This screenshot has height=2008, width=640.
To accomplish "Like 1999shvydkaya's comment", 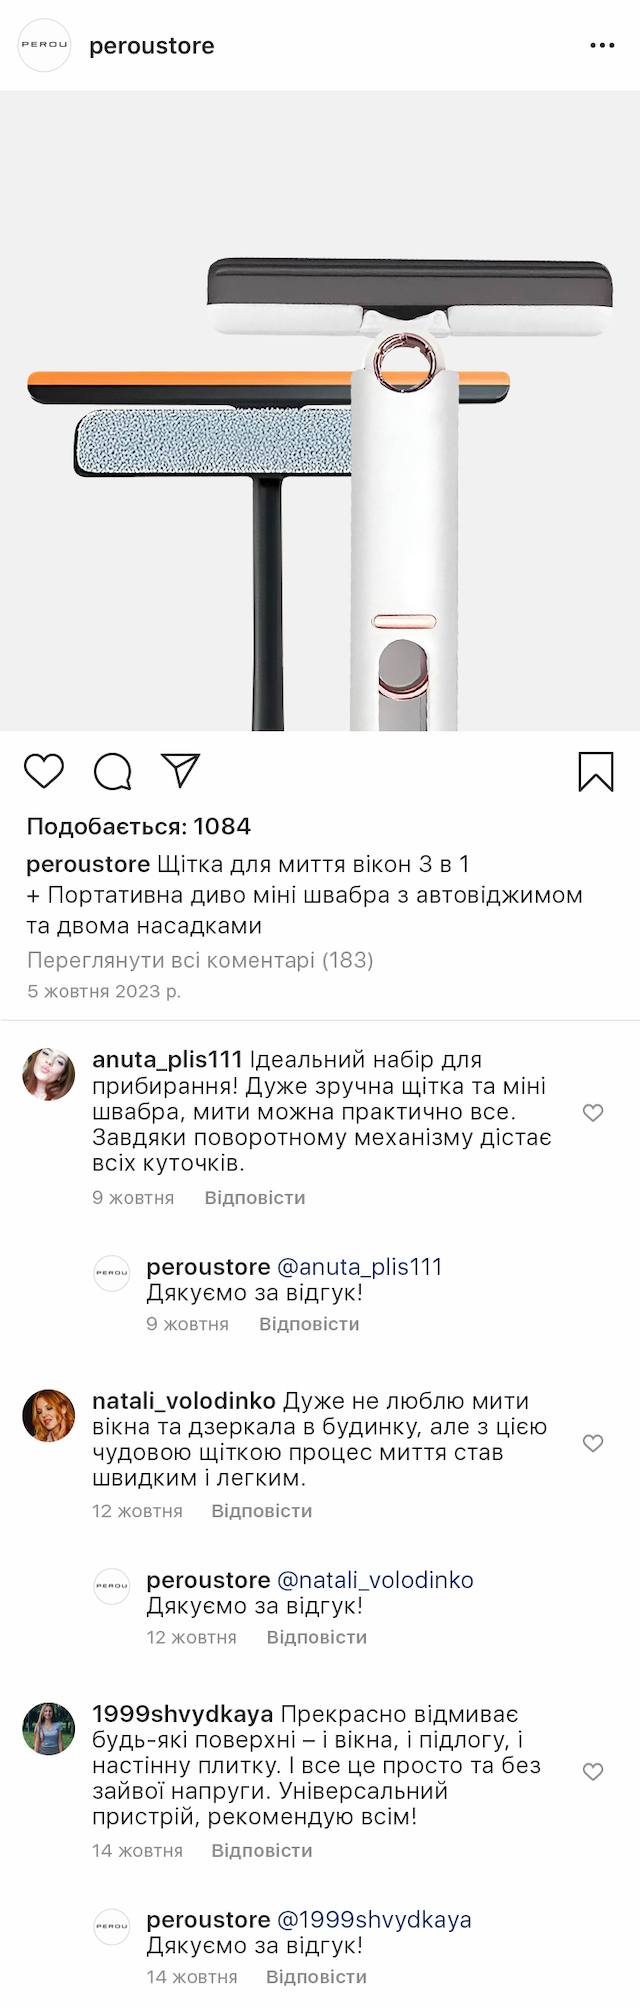I will point(593,1772).
